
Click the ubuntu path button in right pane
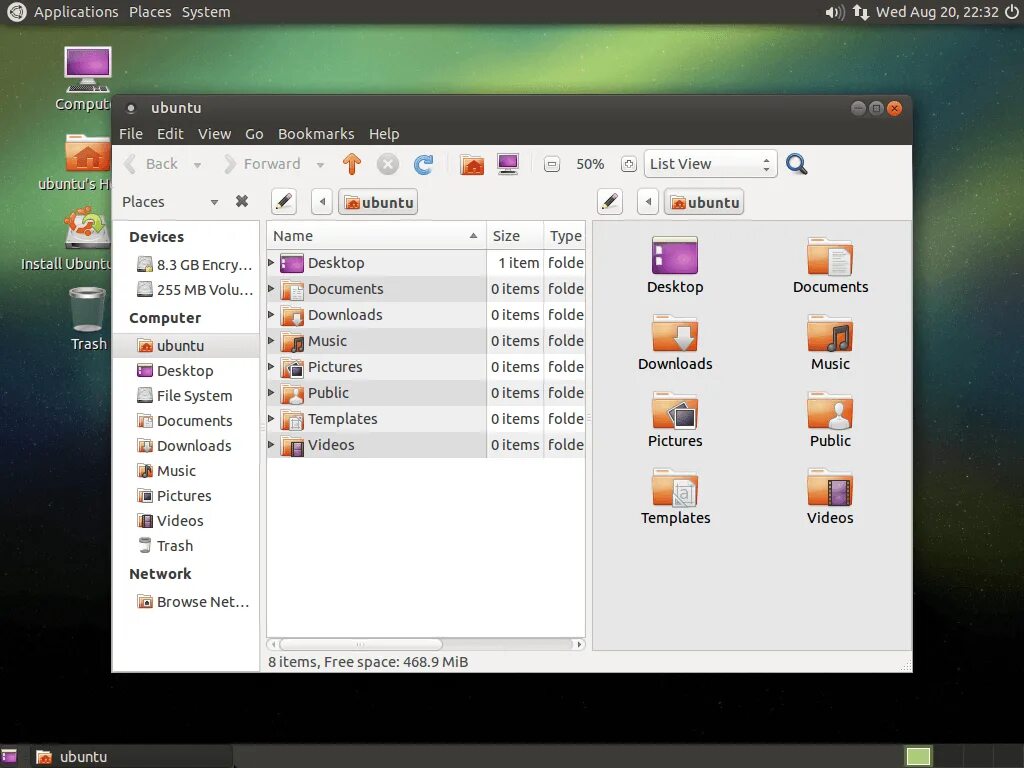[704, 202]
